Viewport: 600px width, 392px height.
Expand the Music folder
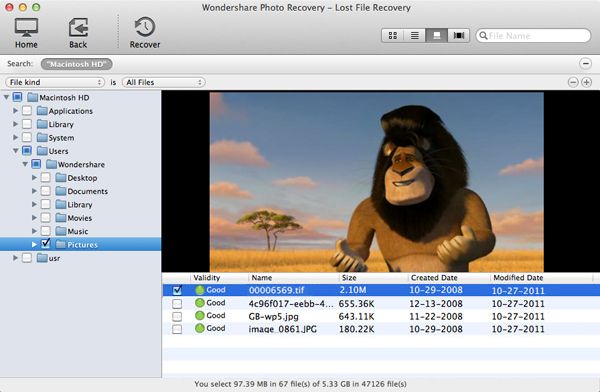34,231
